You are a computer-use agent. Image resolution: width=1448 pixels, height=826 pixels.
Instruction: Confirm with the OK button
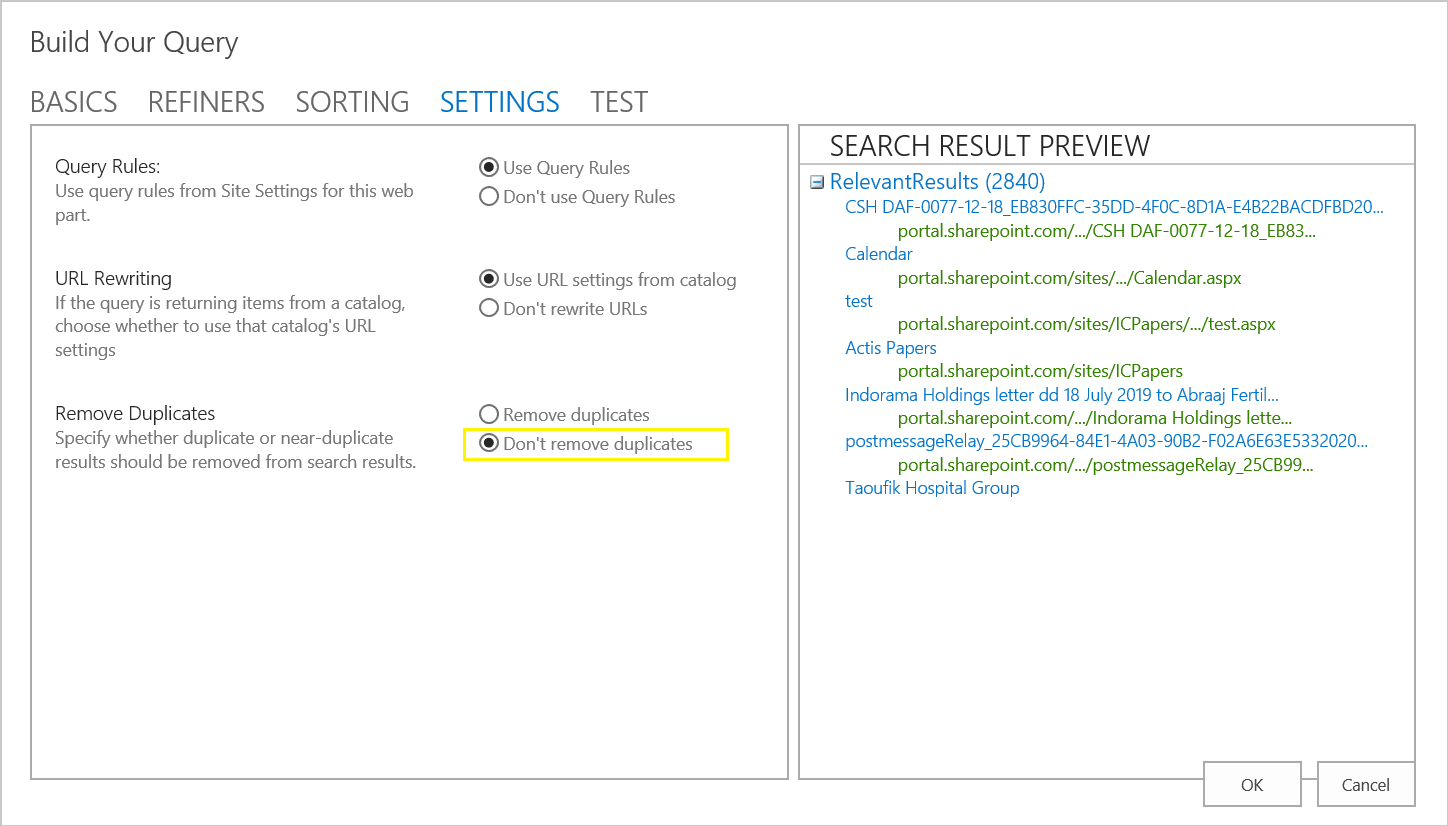[x=1252, y=785]
